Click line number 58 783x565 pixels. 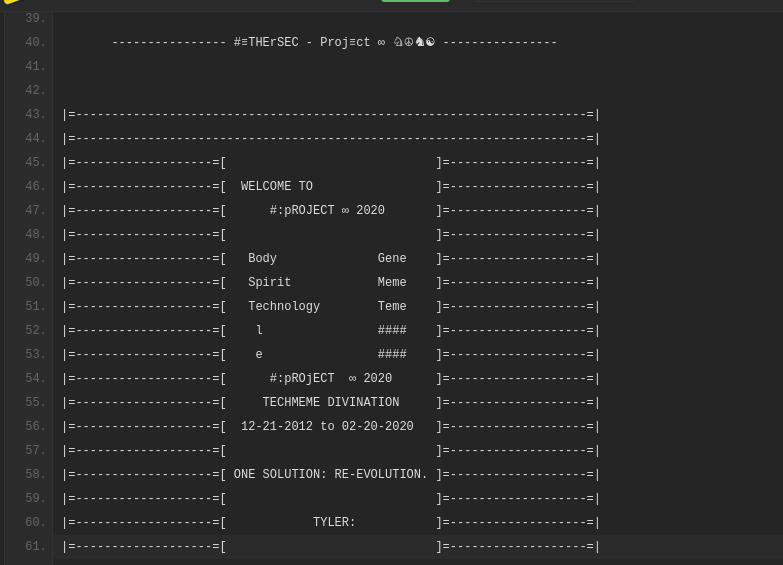point(35,474)
